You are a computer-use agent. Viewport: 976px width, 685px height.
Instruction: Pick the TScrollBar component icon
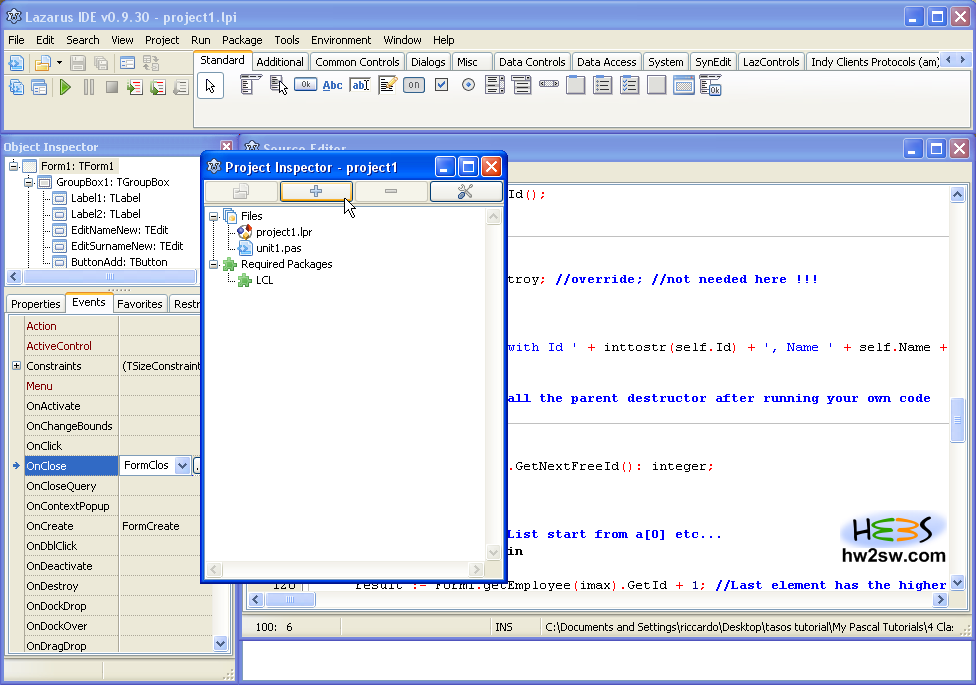pyautogui.click(x=549, y=83)
